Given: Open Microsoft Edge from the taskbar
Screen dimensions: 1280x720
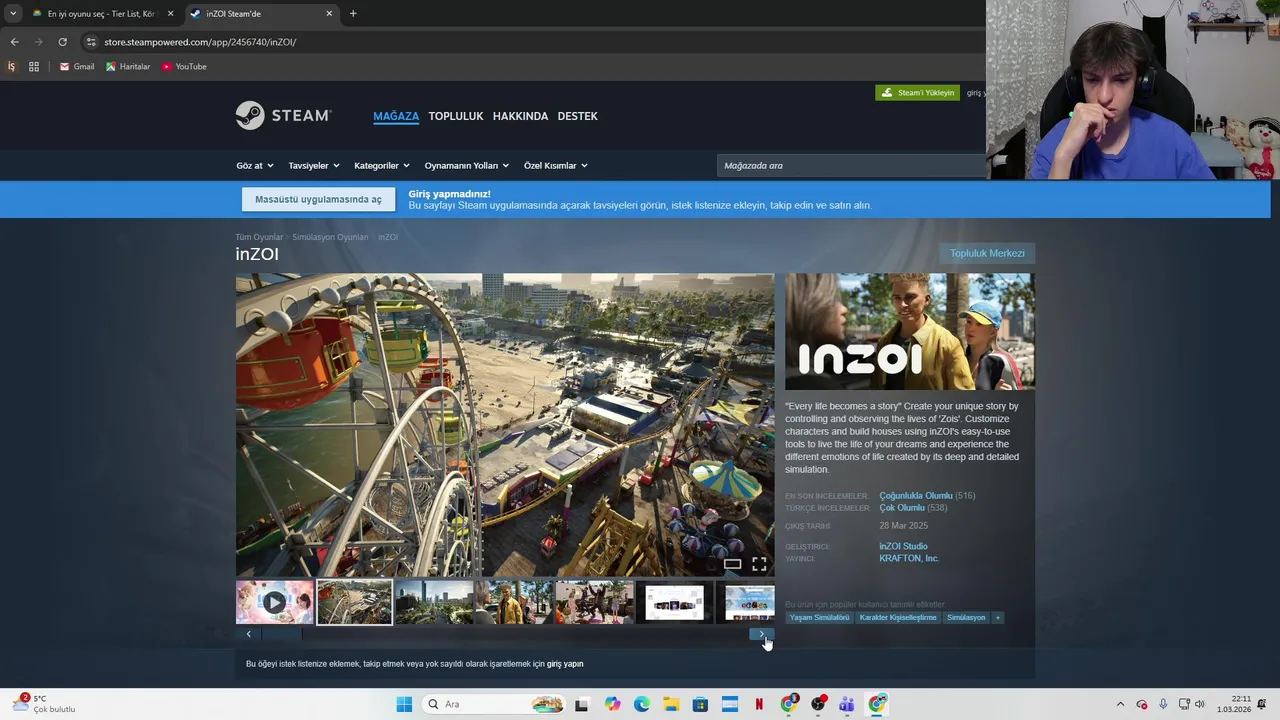Looking at the screenshot, I should (641, 704).
